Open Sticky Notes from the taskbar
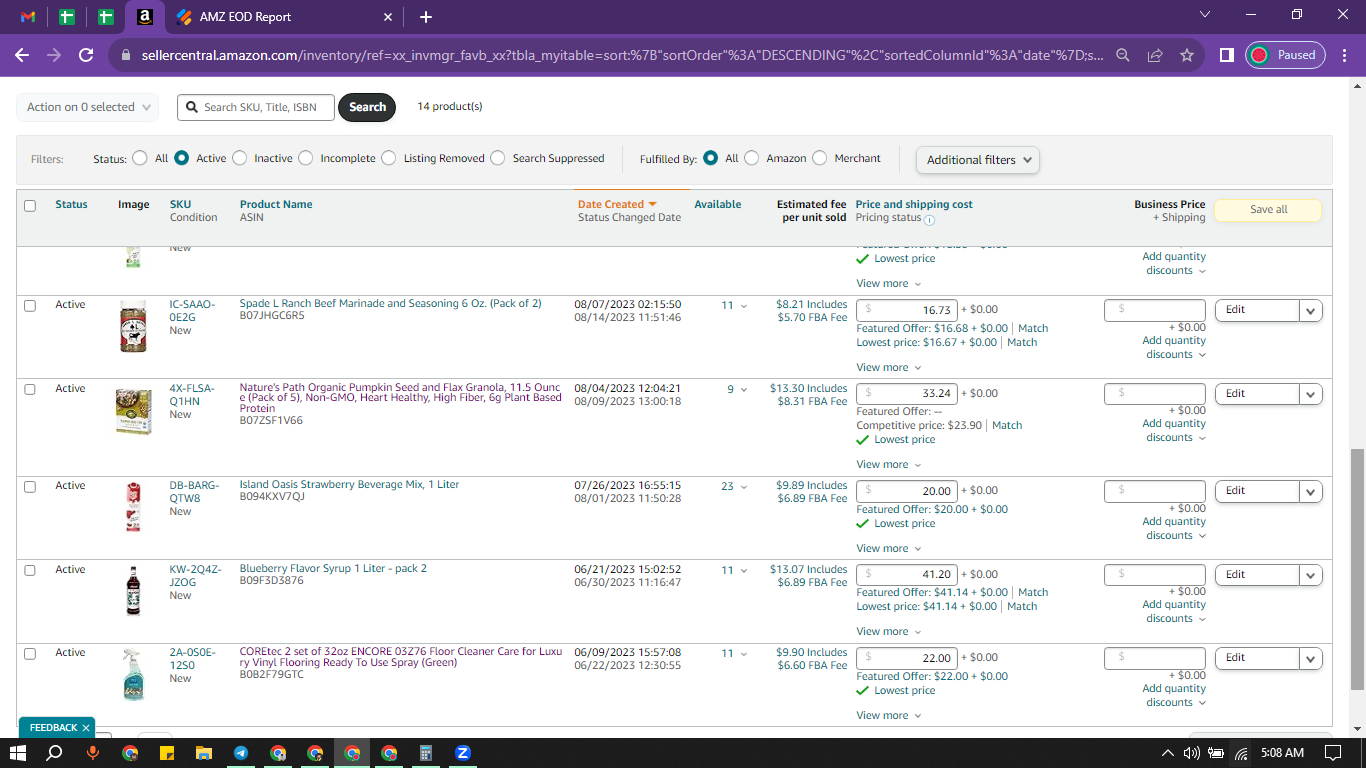Screen dimensions: 1366x768 [x=166, y=753]
